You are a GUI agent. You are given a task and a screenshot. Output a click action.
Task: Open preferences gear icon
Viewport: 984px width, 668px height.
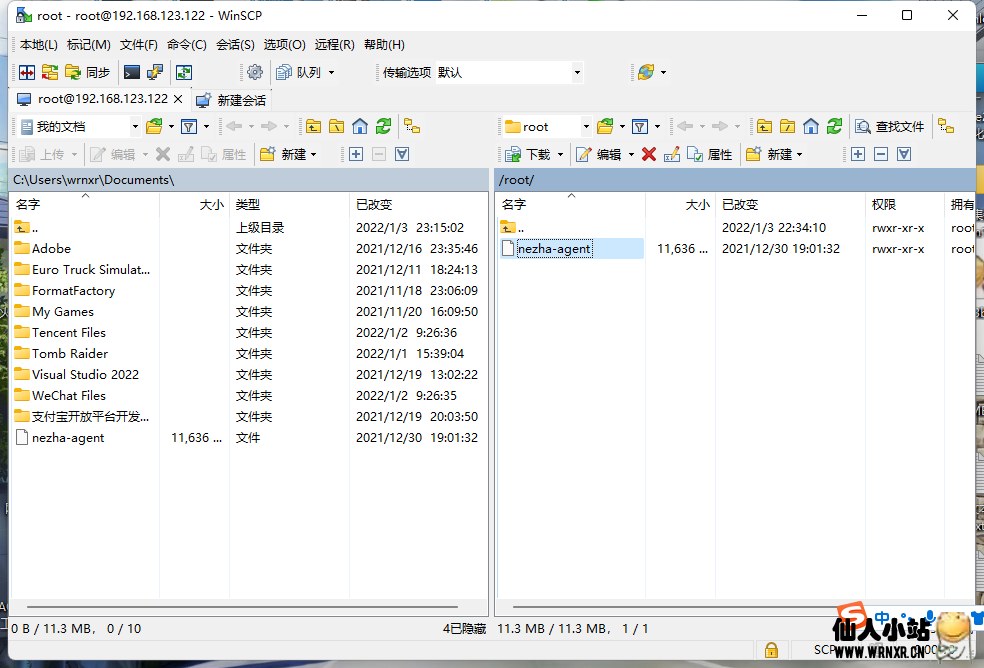(x=255, y=73)
